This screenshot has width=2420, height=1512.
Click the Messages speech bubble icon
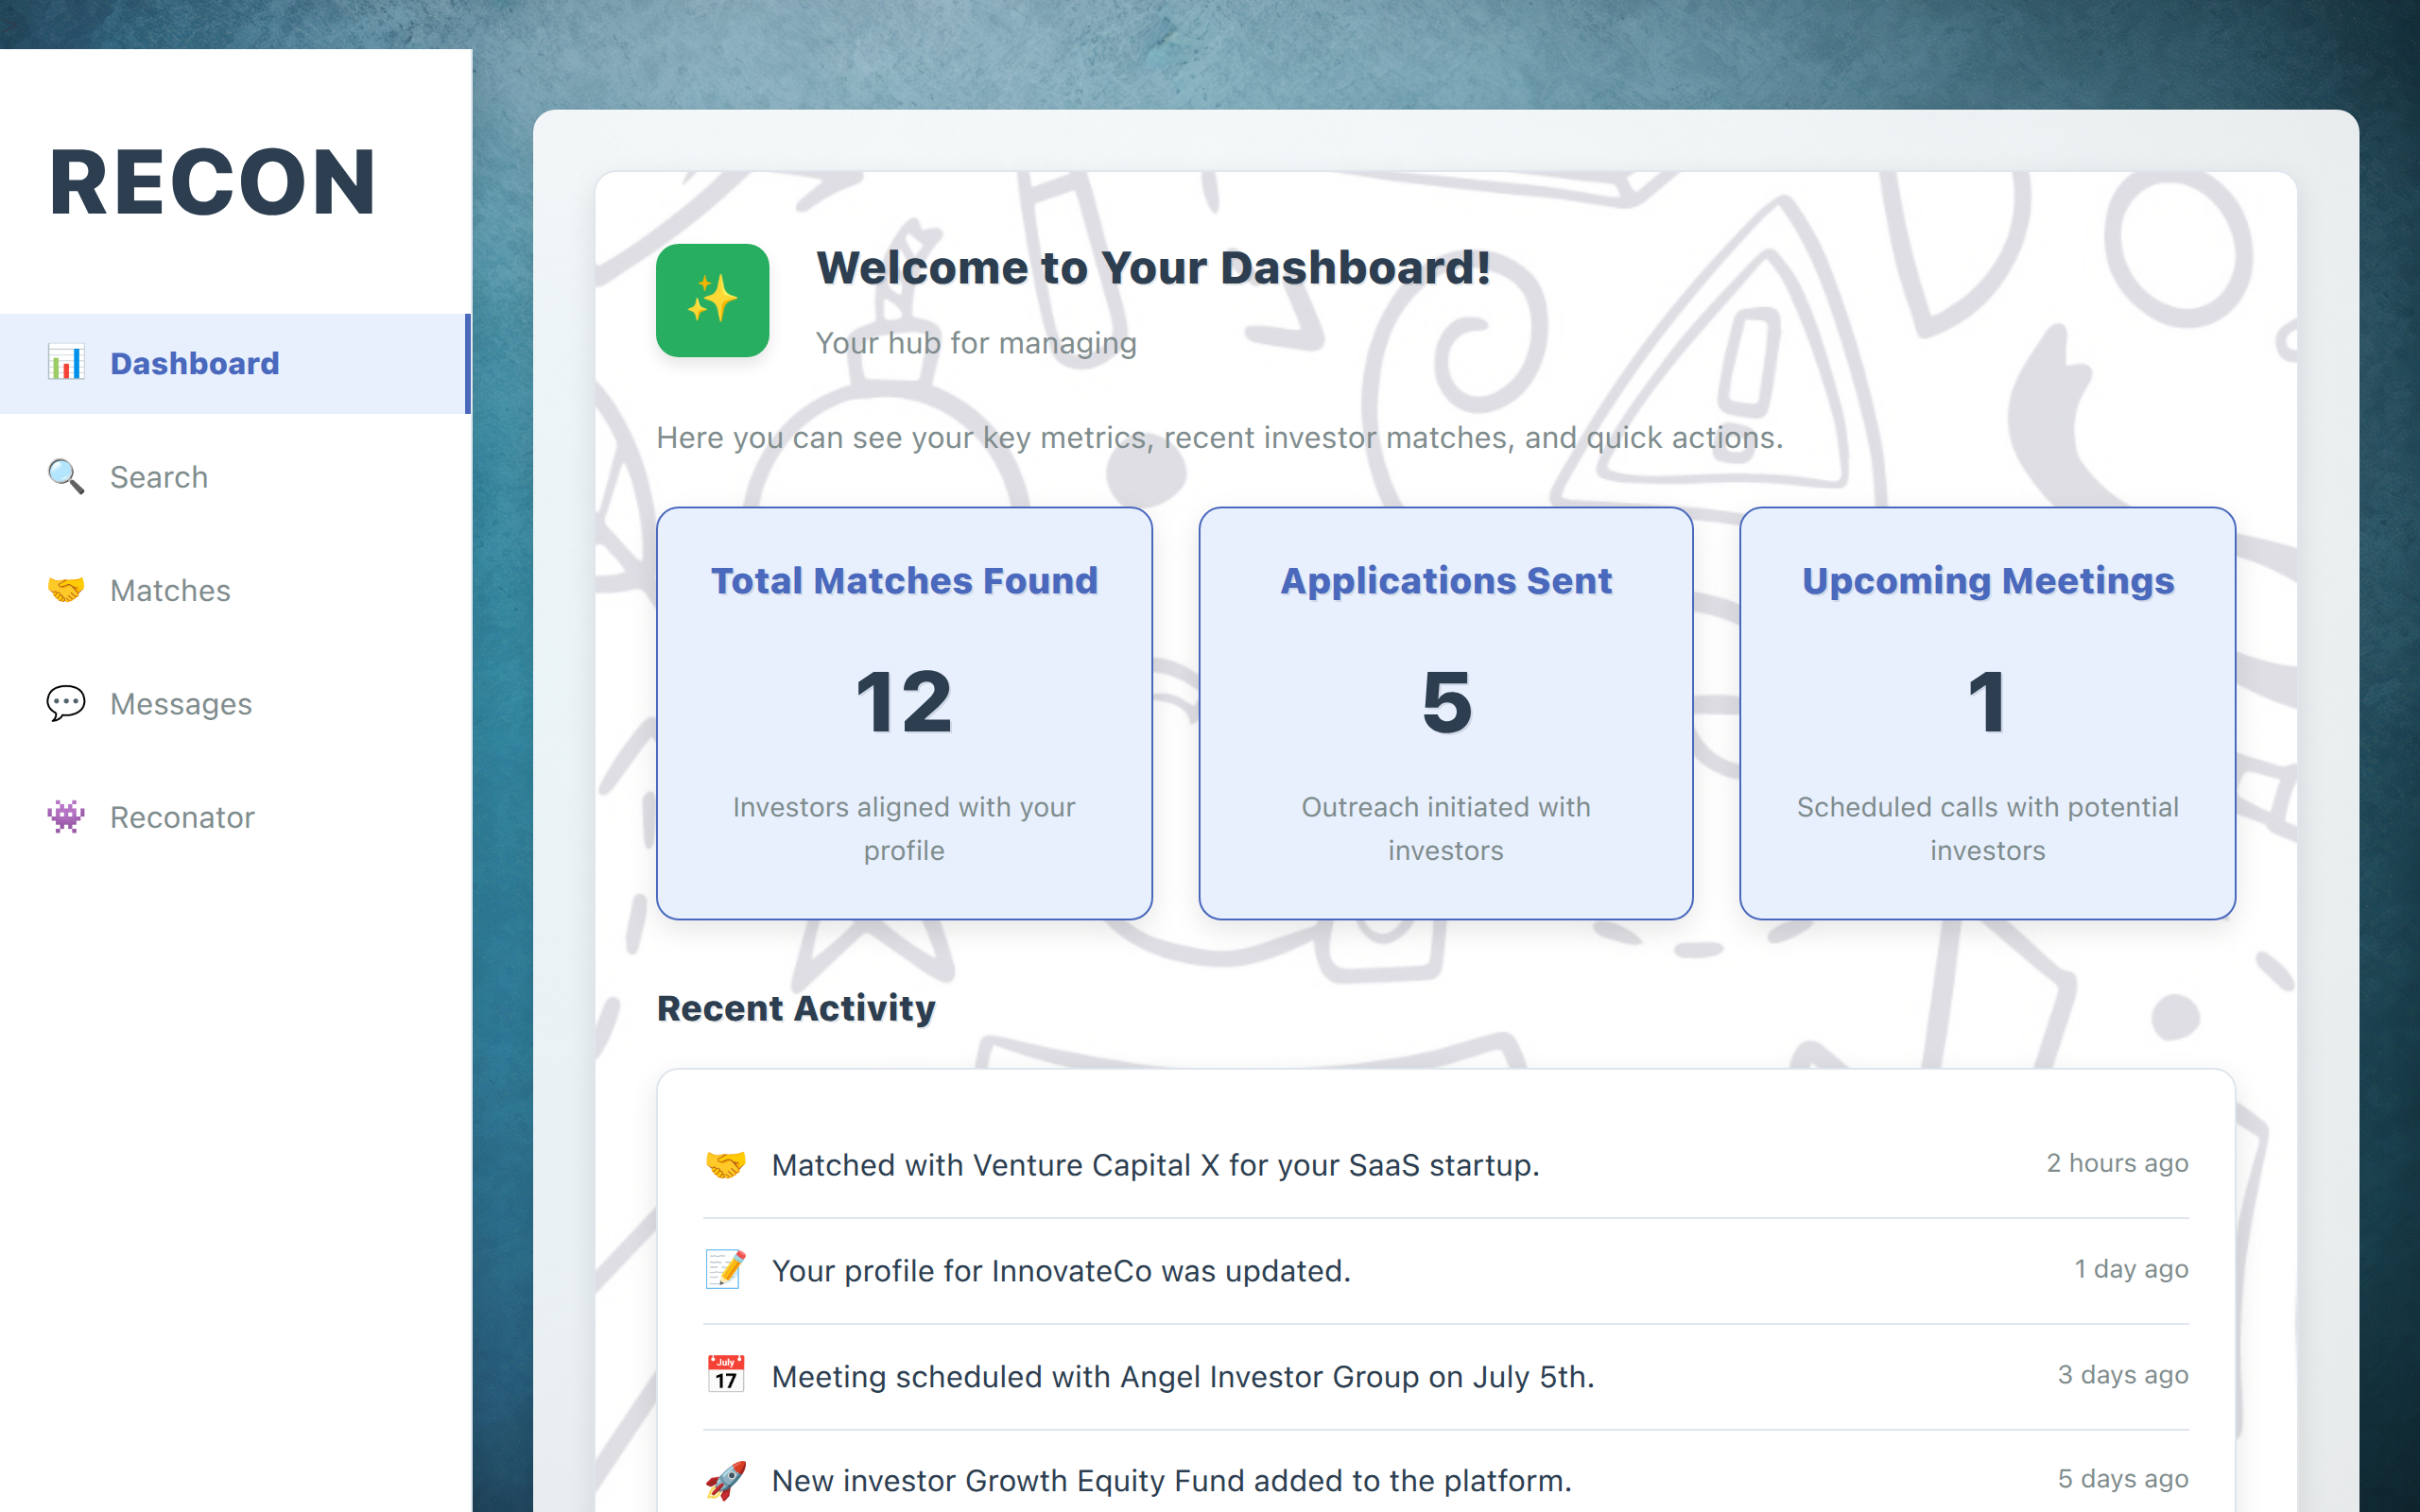66,703
